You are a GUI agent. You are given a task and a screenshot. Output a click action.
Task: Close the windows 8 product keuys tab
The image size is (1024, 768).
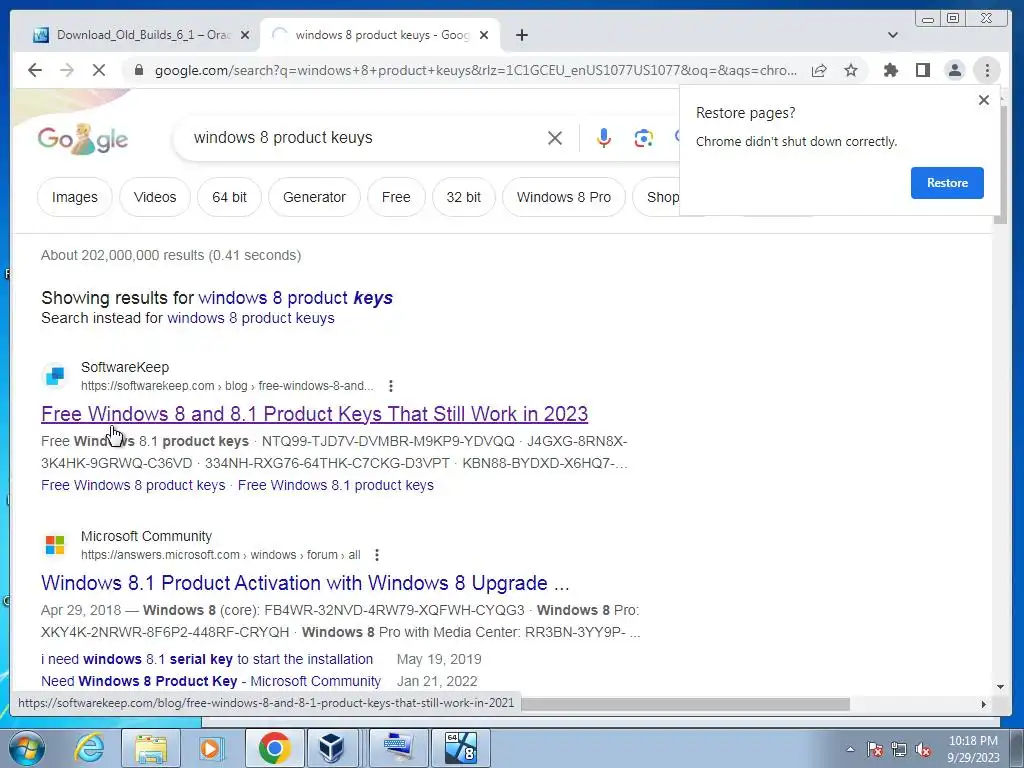(484, 35)
